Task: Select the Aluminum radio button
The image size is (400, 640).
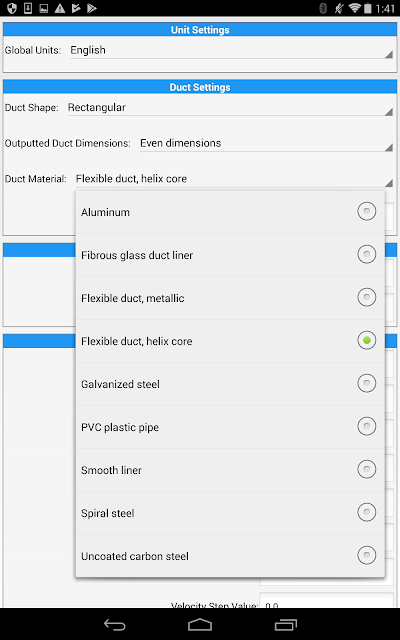Action: point(367,211)
